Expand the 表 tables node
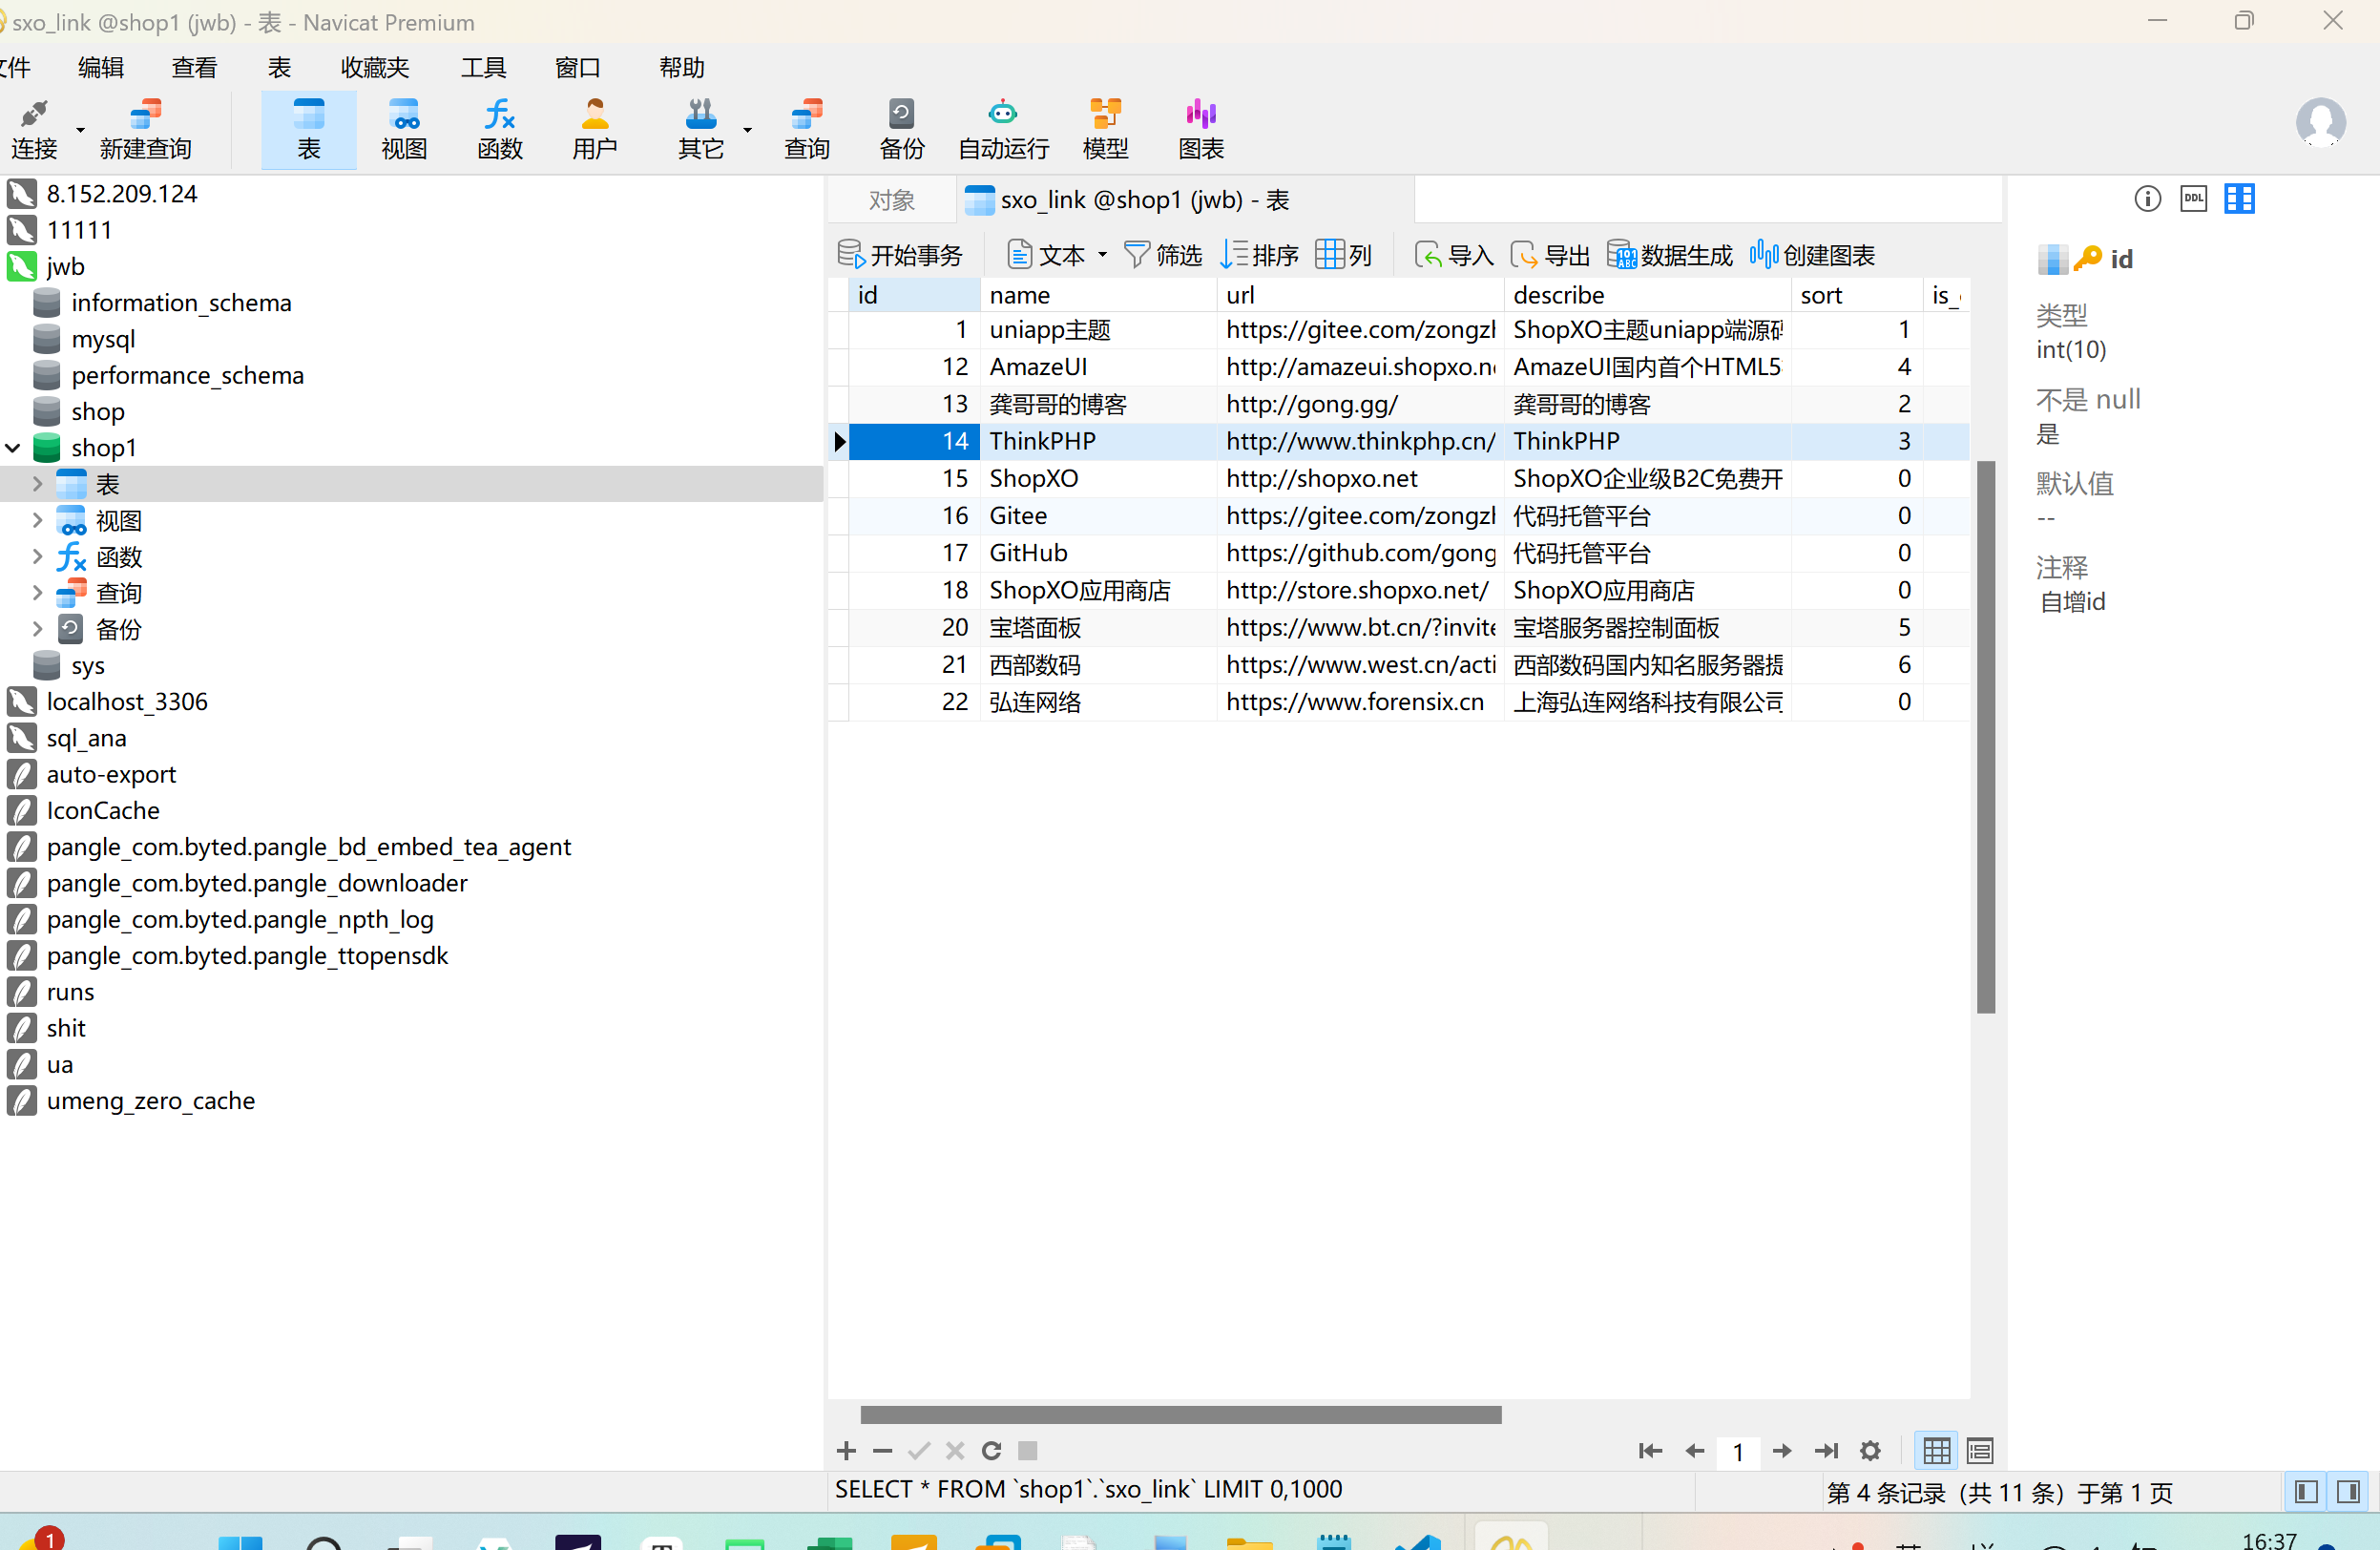The image size is (2380, 1550). [x=38, y=484]
